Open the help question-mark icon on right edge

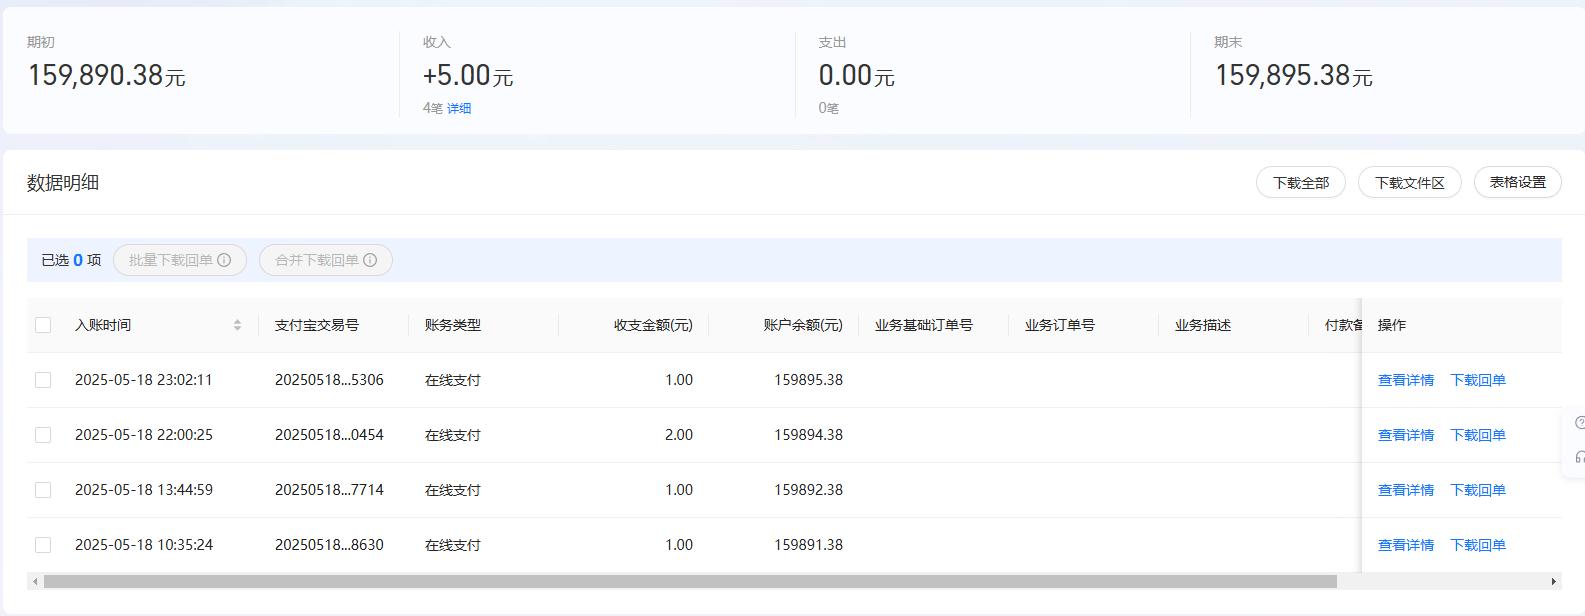[x=1579, y=423]
